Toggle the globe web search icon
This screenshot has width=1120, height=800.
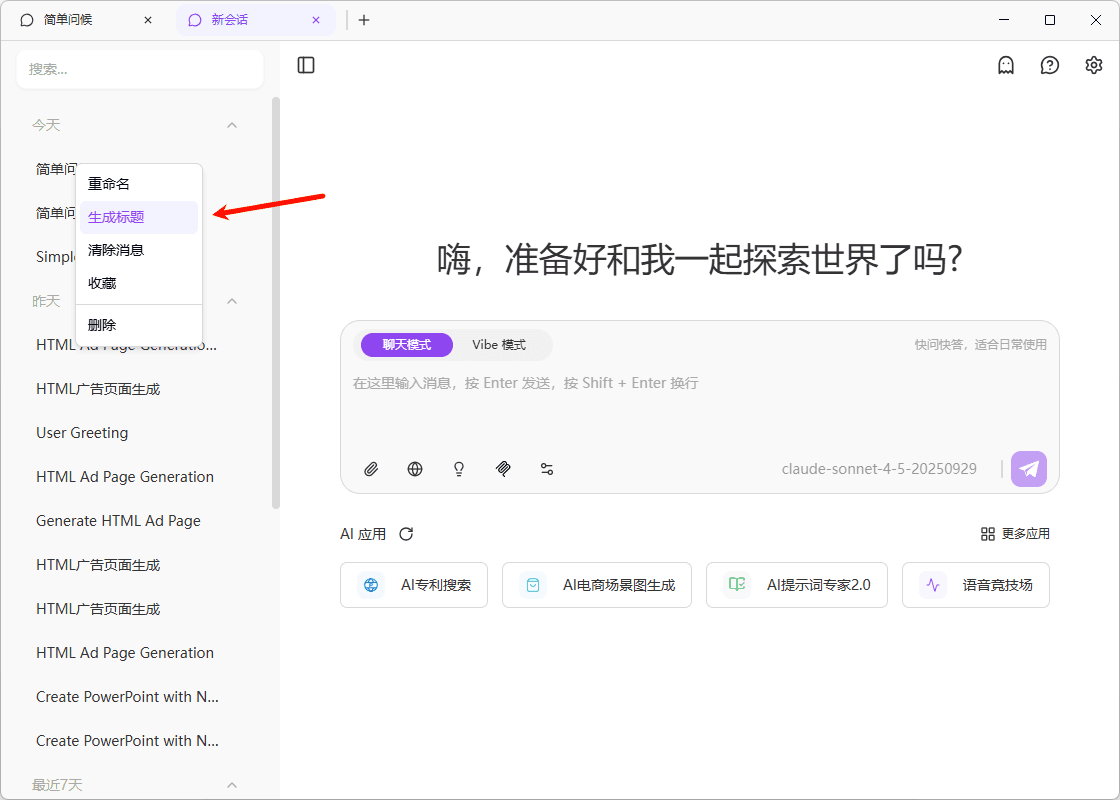[415, 469]
